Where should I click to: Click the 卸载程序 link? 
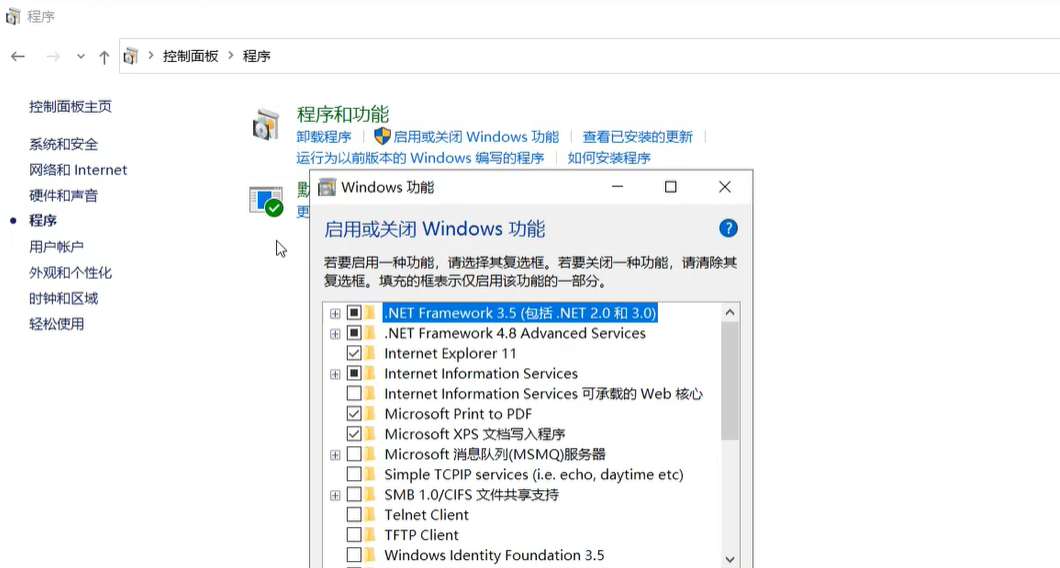(x=324, y=137)
